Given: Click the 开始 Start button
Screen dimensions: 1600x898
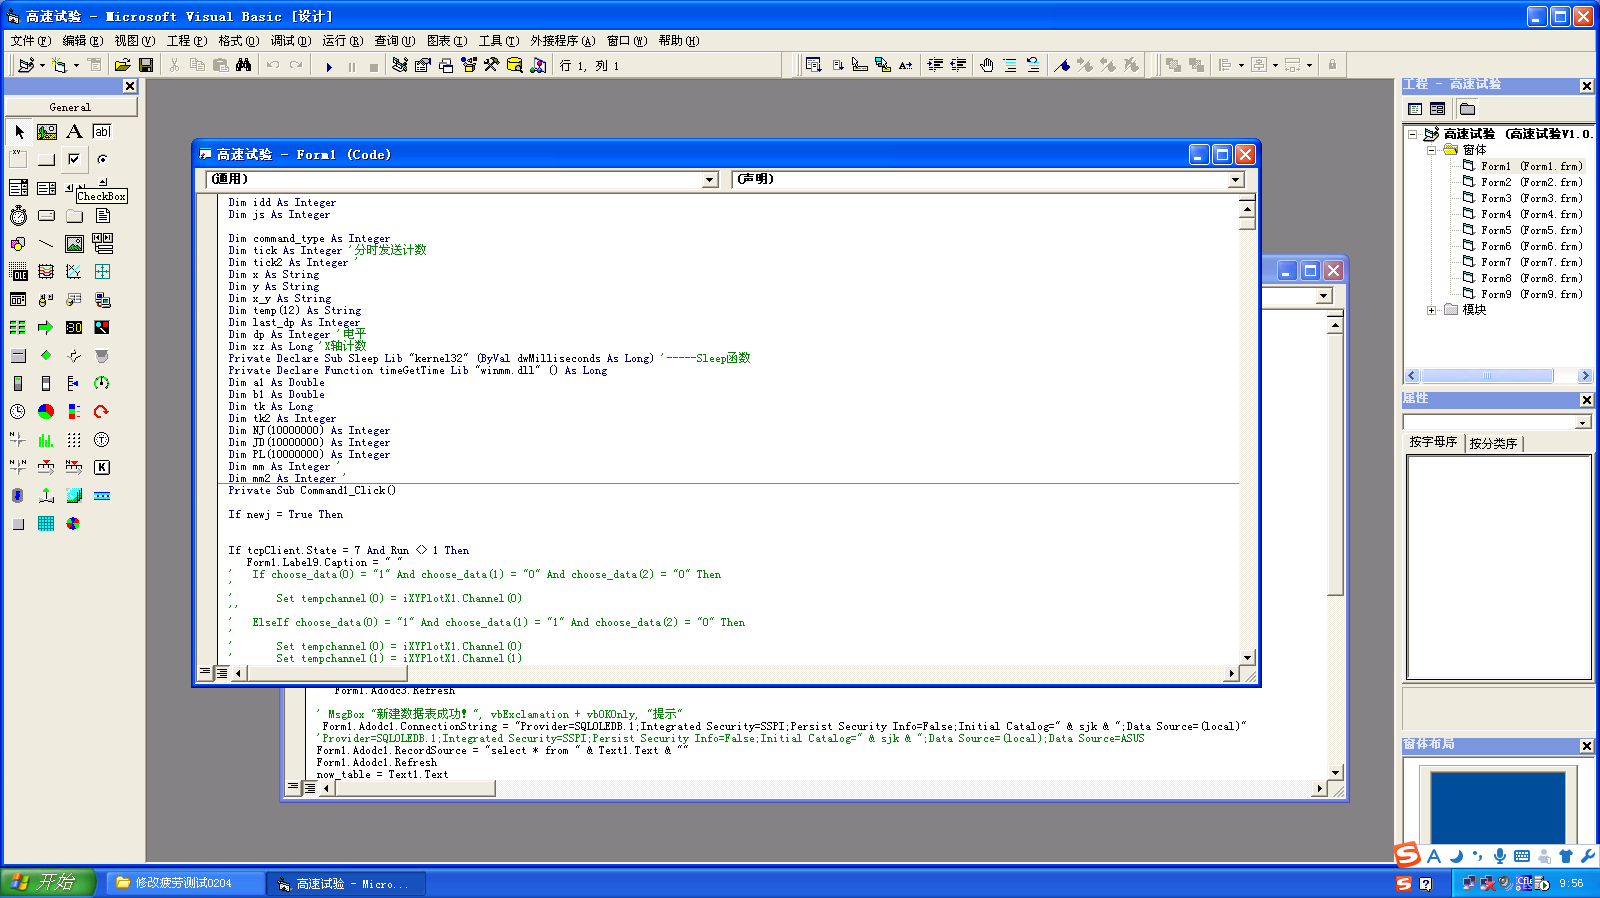Looking at the screenshot, I should 48,882.
